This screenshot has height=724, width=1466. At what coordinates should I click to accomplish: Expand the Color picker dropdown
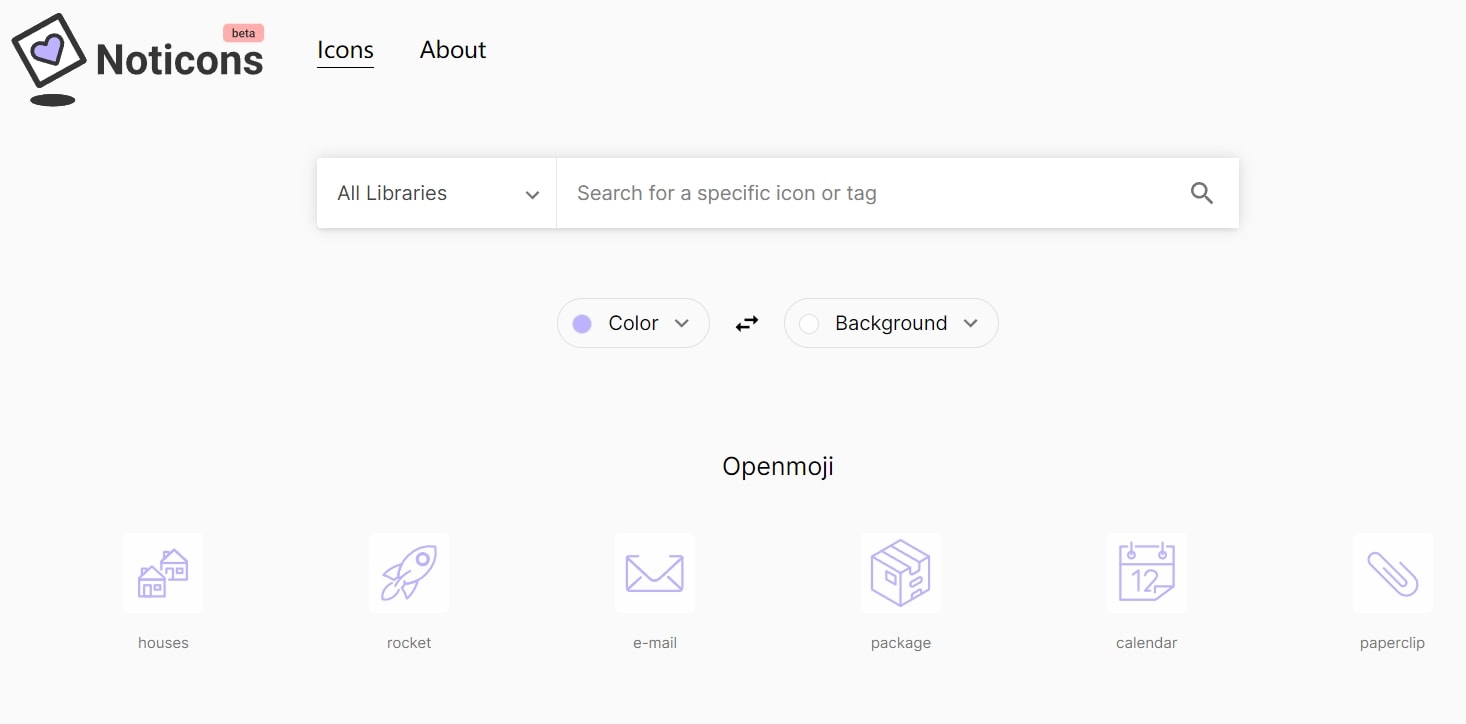coord(633,323)
